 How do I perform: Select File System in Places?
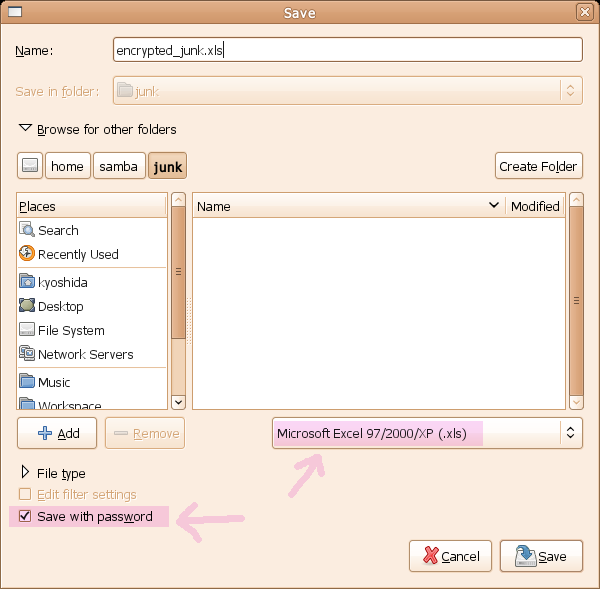[70, 330]
